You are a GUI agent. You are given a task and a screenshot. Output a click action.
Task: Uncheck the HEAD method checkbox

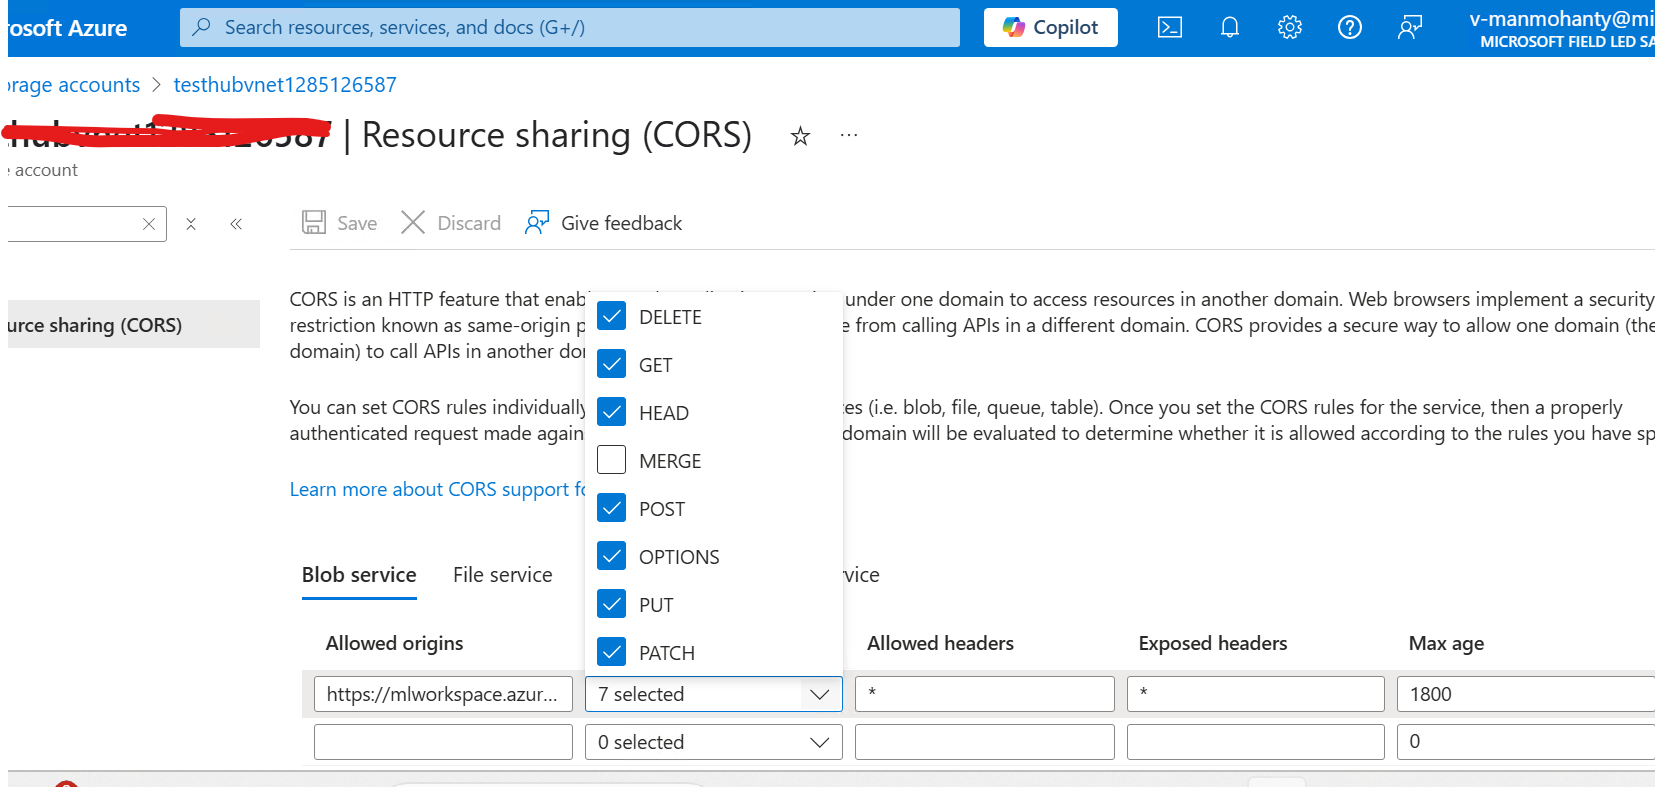coord(612,412)
